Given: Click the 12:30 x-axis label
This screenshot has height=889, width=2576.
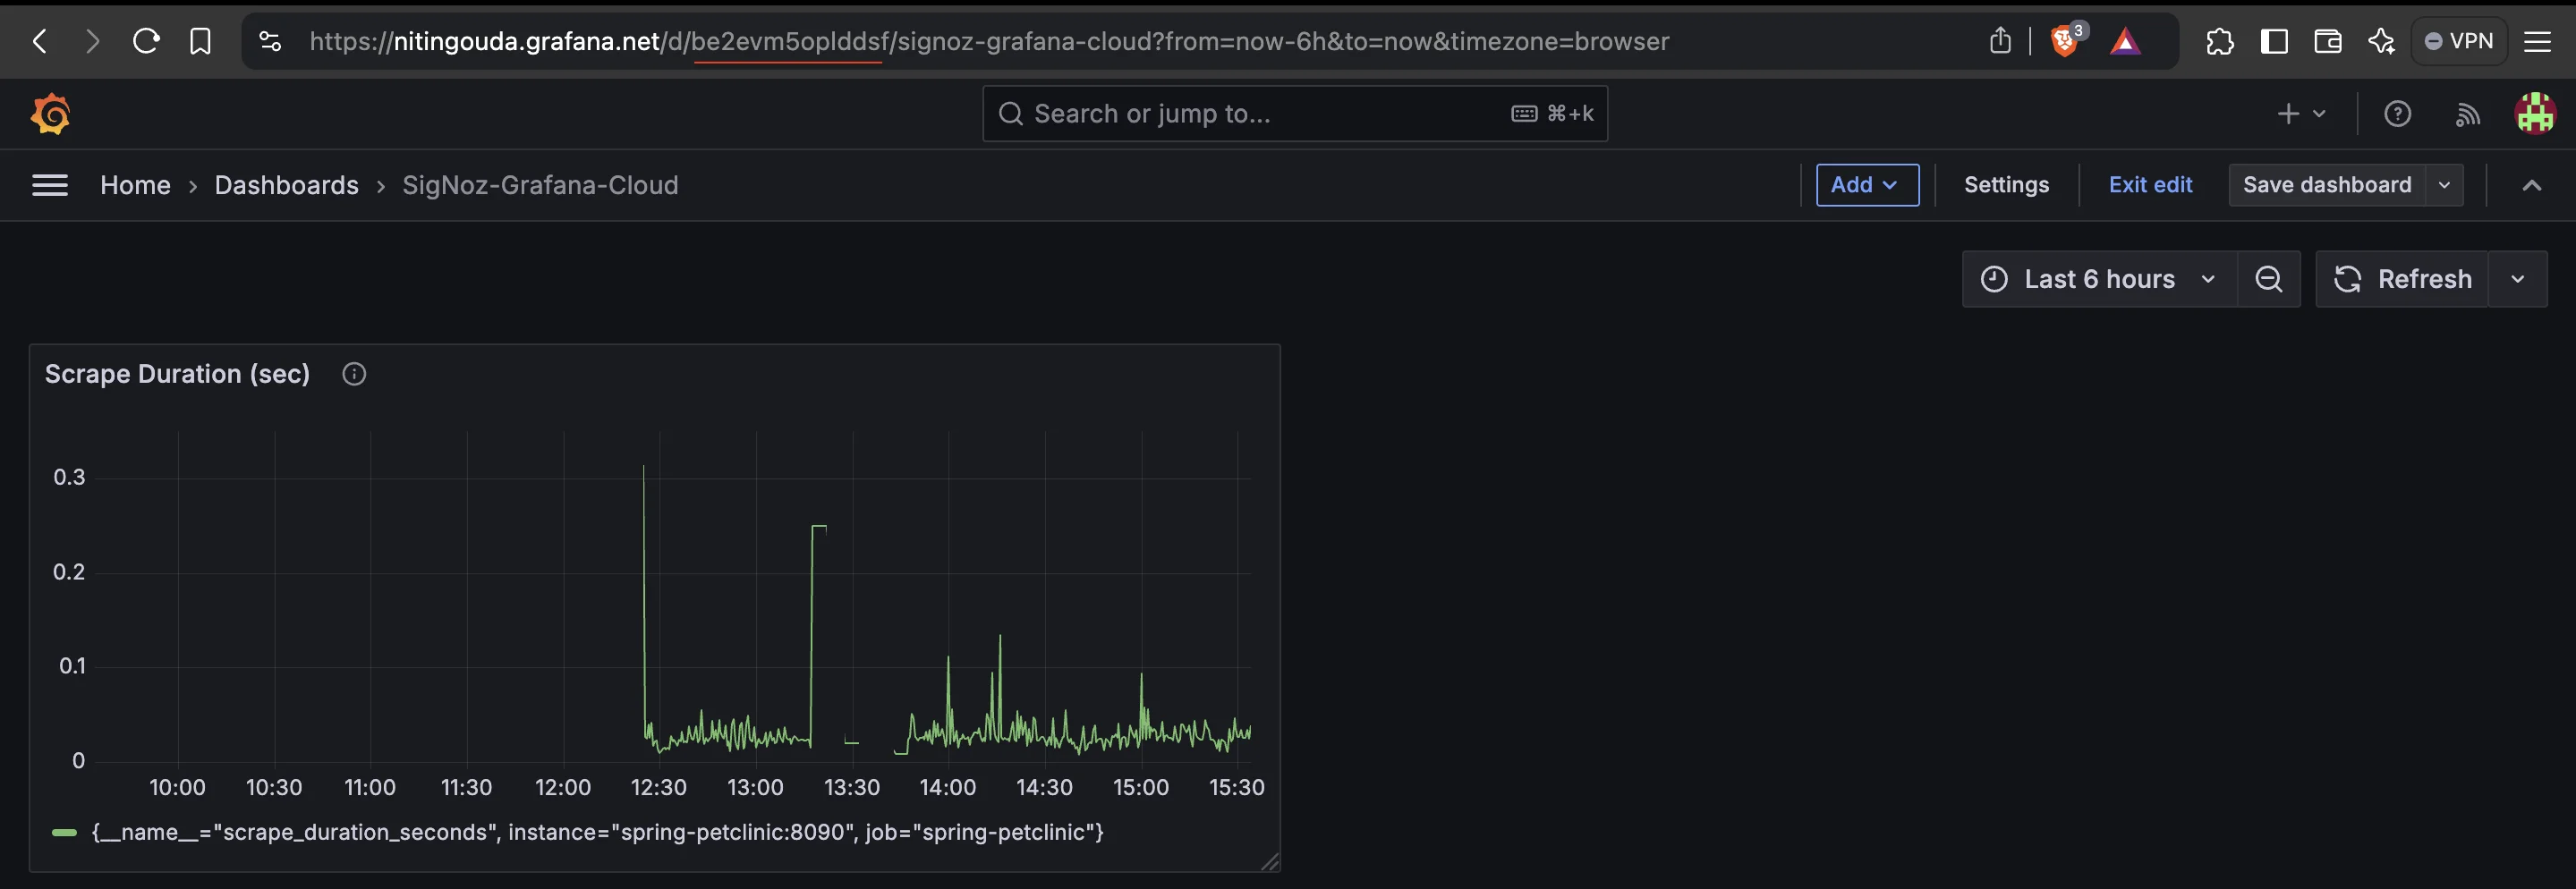Looking at the screenshot, I should [658, 787].
